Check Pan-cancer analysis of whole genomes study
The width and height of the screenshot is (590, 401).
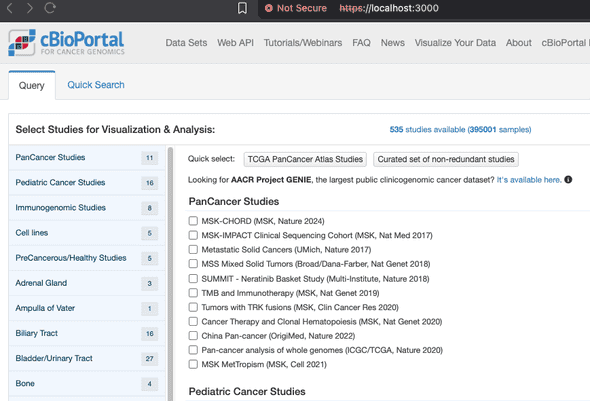[x=193, y=350]
